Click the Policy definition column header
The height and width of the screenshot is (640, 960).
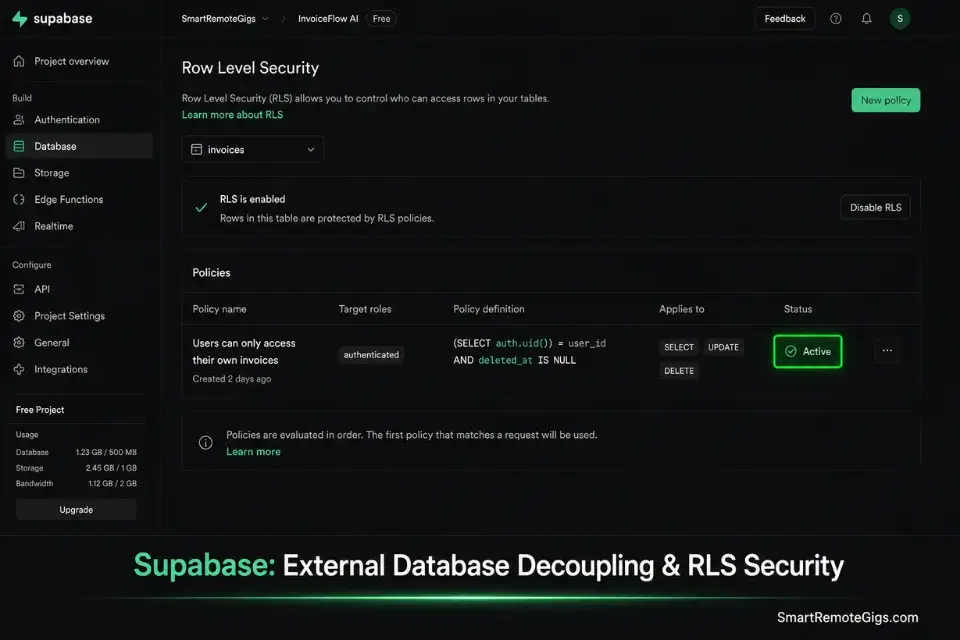pos(489,309)
